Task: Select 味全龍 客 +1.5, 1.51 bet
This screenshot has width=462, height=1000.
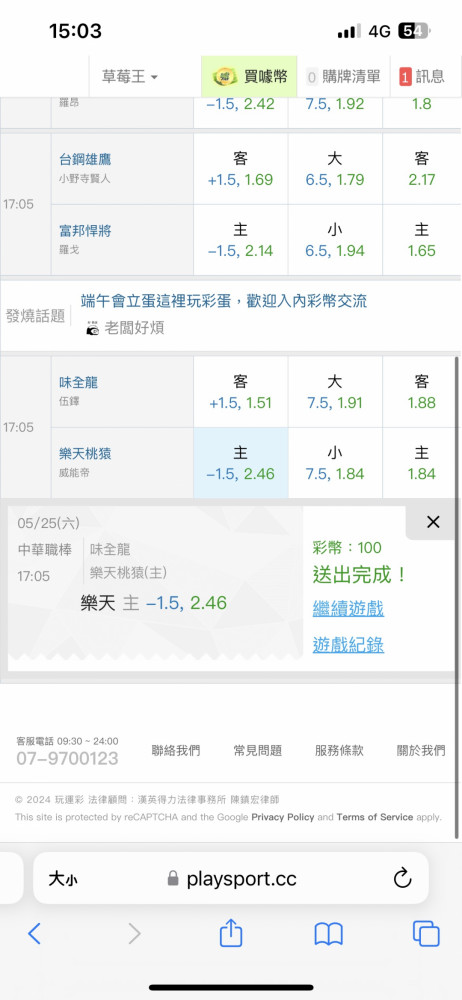Action: click(x=241, y=392)
